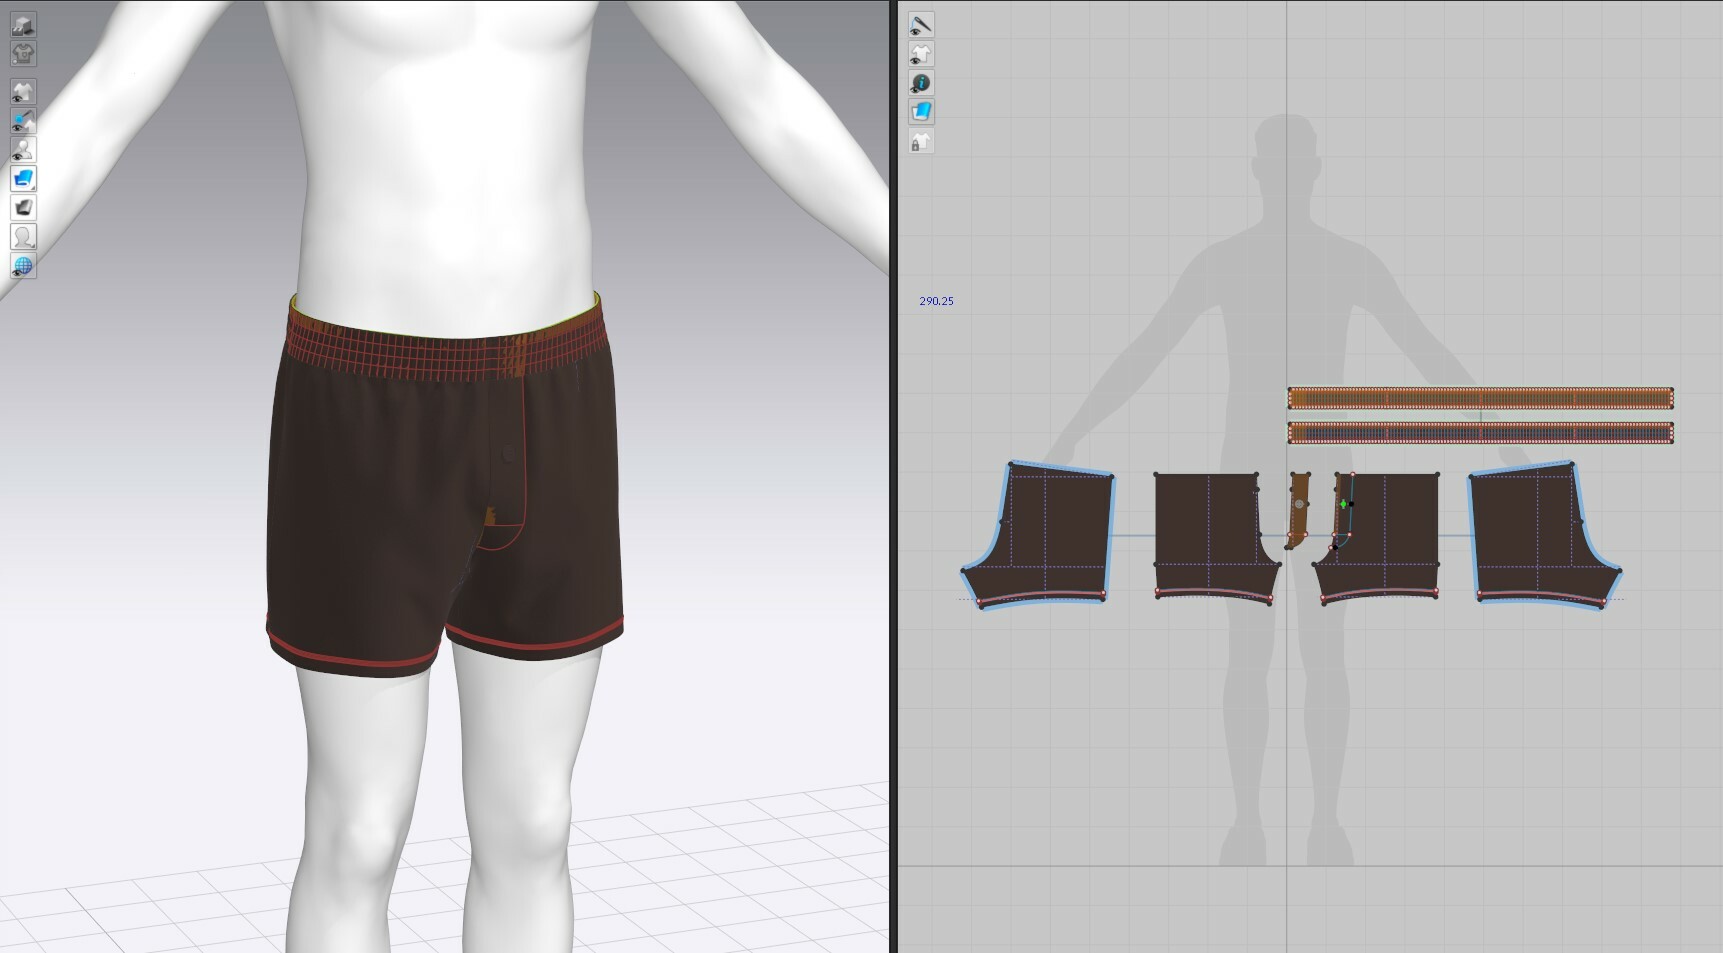Image resolution: width=1723 pixels, height=953 pixels.
Task: Activate the garment fitting icon below Simulate
Action: coord(23,54)
